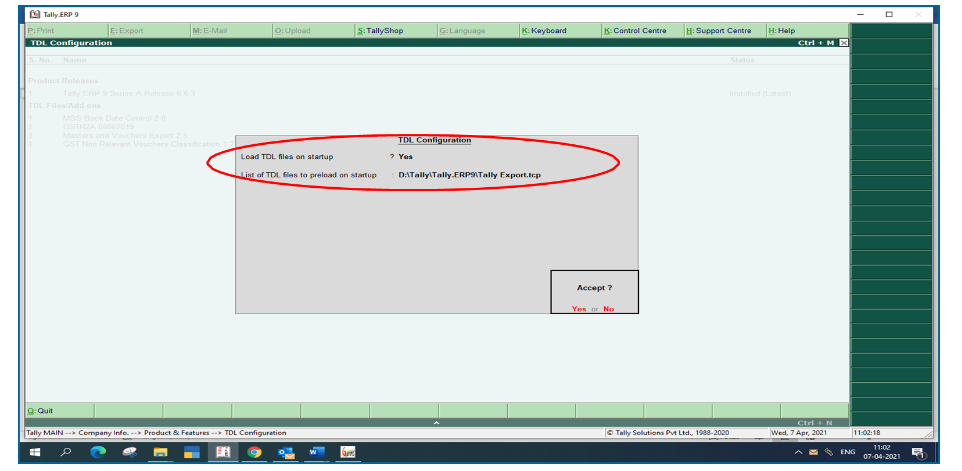Screen dimensions: 962x471
Task: Open the Support Centre
Action: click(724, 31)
